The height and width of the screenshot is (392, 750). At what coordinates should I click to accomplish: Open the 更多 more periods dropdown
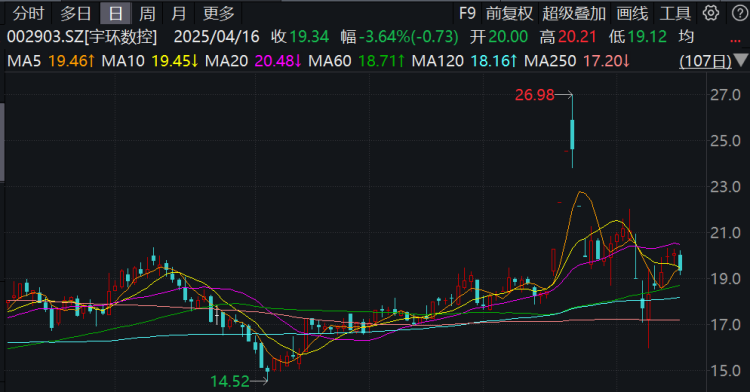coord(219,13)
